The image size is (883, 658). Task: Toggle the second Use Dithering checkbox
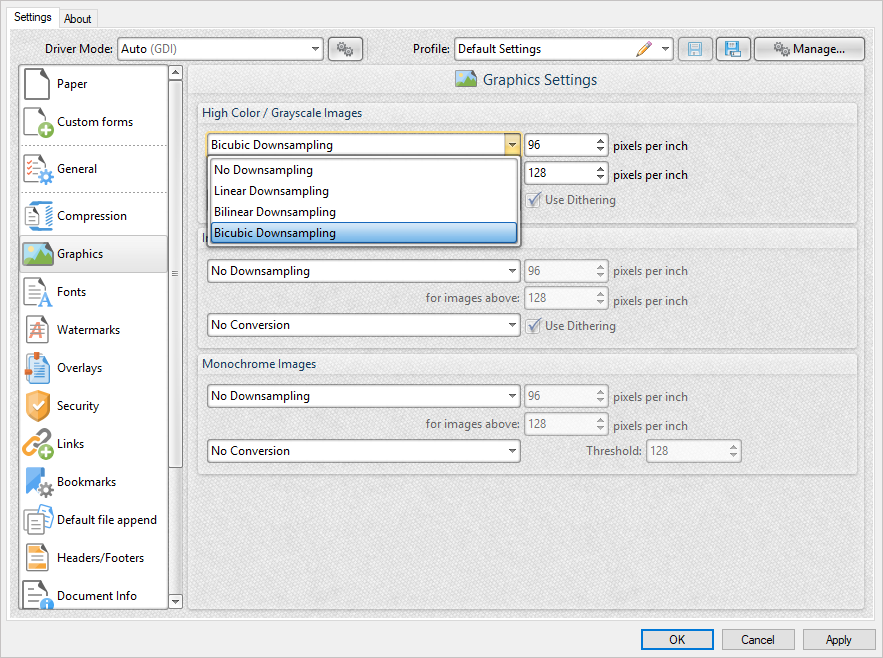click(533, 326)
